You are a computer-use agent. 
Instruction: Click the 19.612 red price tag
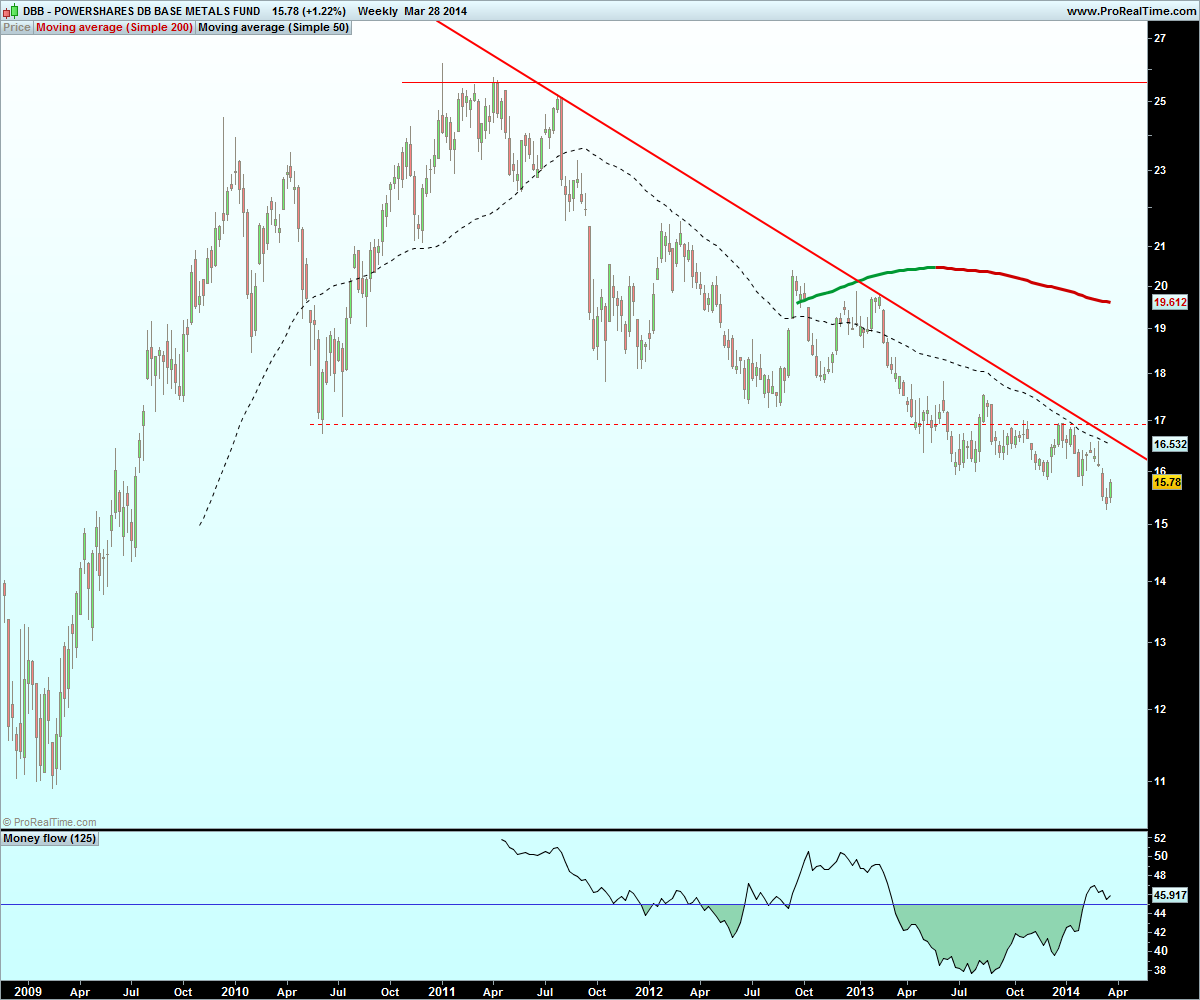click(x=1169, y=301)
